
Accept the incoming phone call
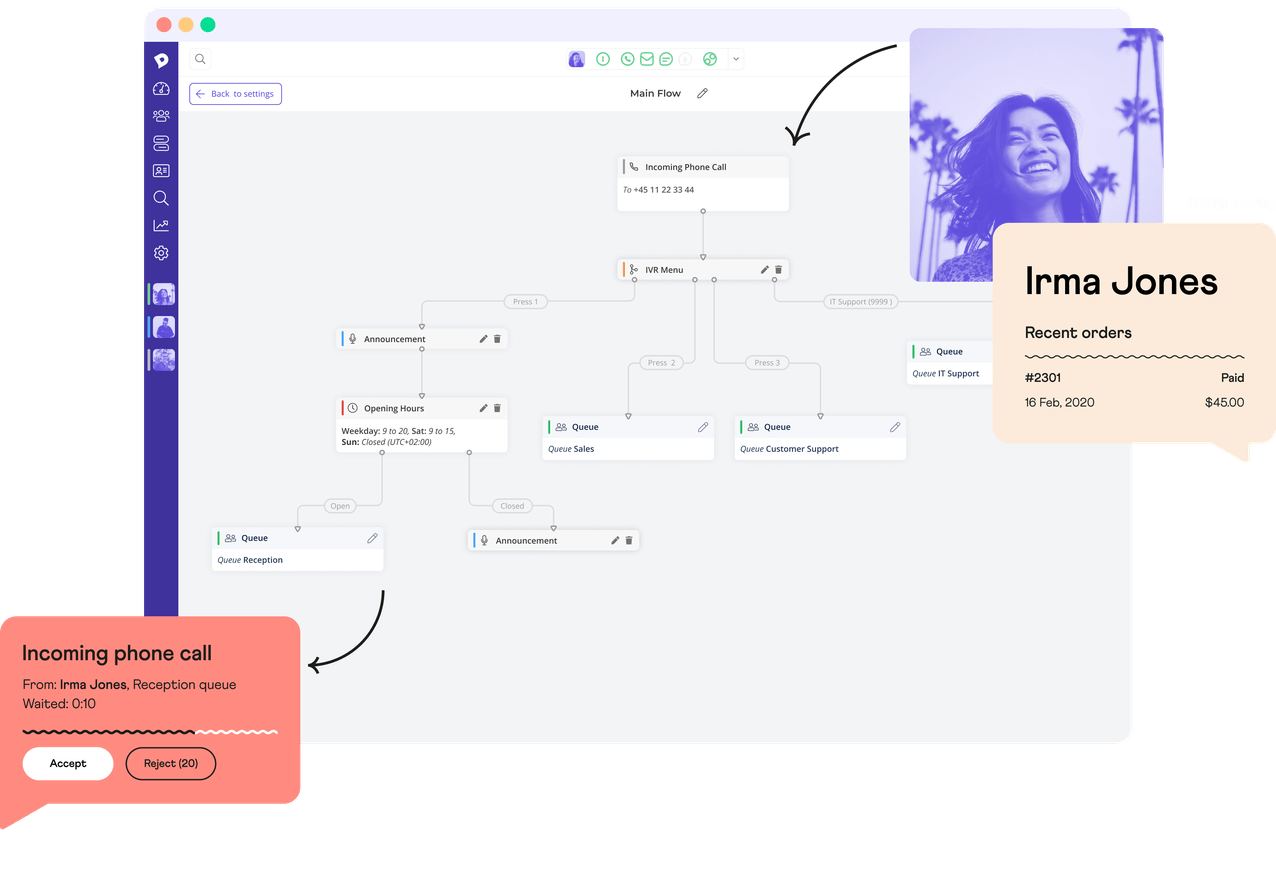(68, 763)
